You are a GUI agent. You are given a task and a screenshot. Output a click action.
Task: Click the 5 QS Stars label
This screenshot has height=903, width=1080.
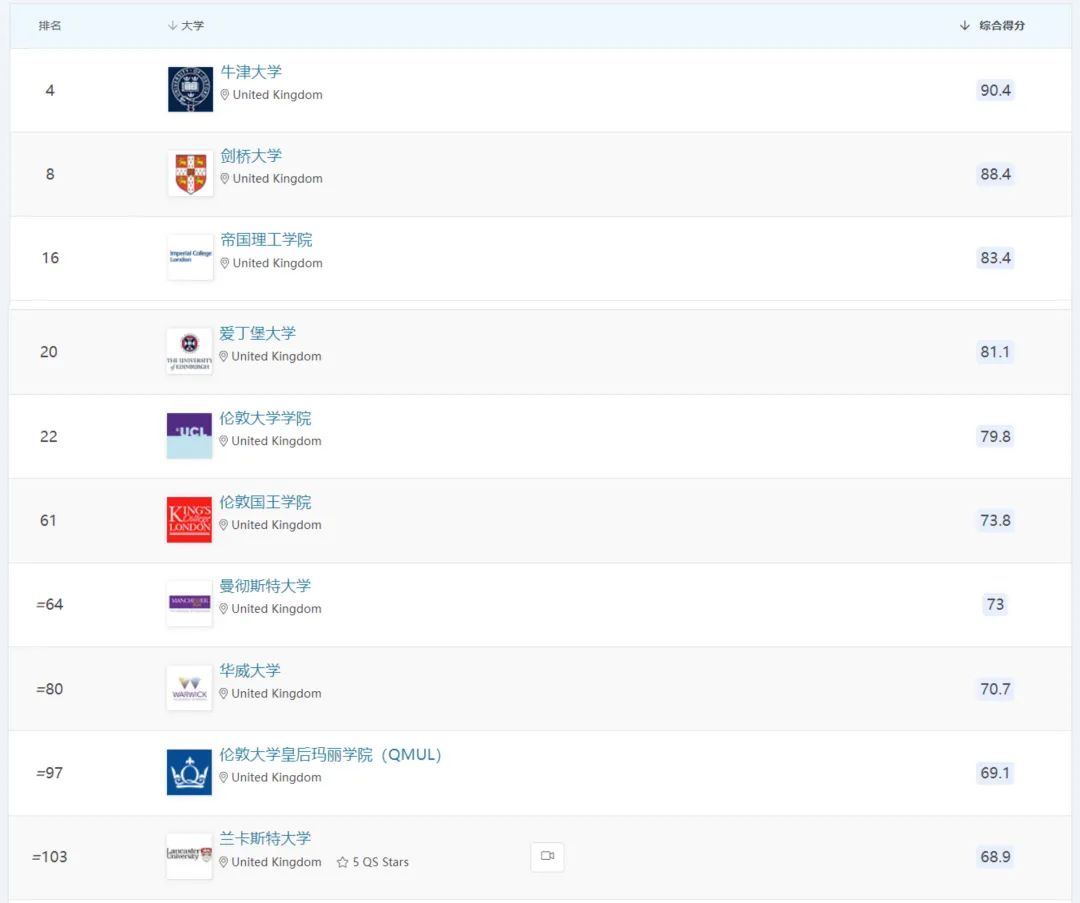tap(380, 862)
